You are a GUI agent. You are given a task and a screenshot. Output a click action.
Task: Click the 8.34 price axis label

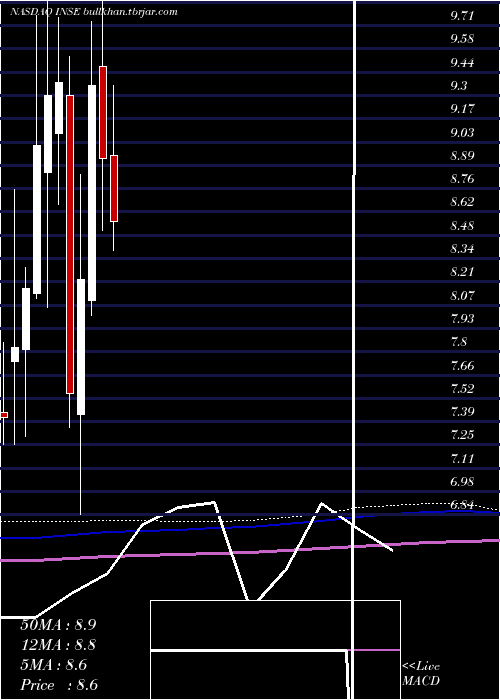coord(462,249)
